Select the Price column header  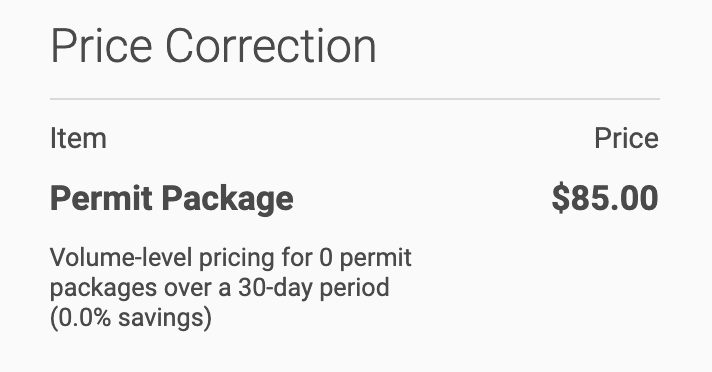click(626, 138)
